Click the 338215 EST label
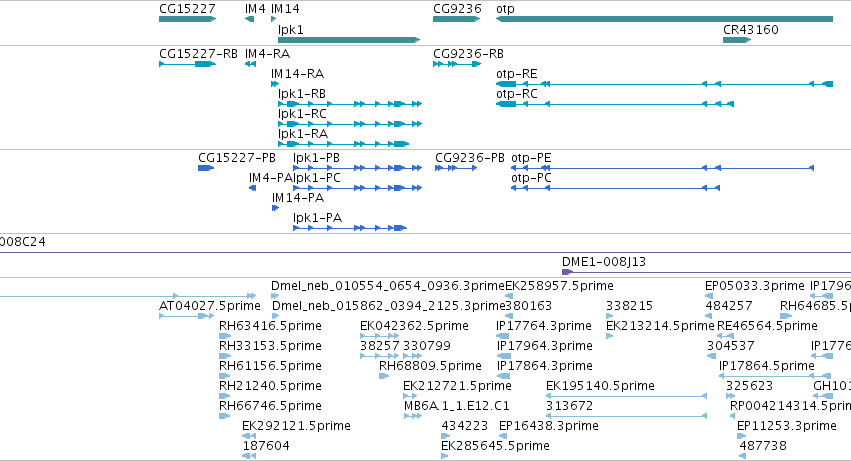Viewport: 851px width, 461px height. click(630, 306)
